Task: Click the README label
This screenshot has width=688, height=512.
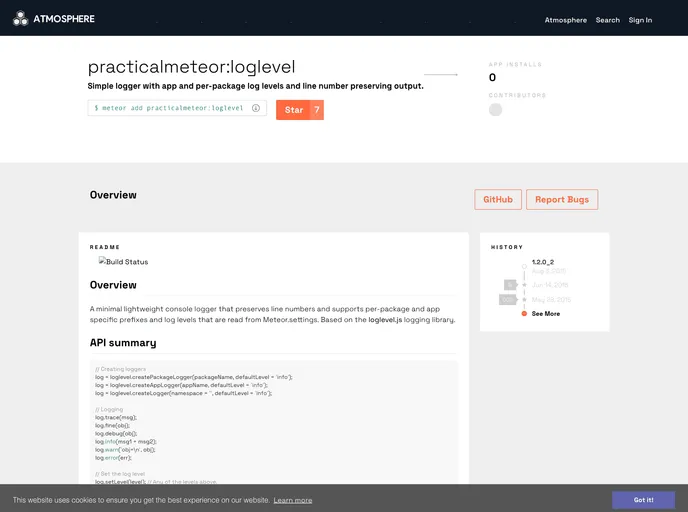Action: (104, 247)
